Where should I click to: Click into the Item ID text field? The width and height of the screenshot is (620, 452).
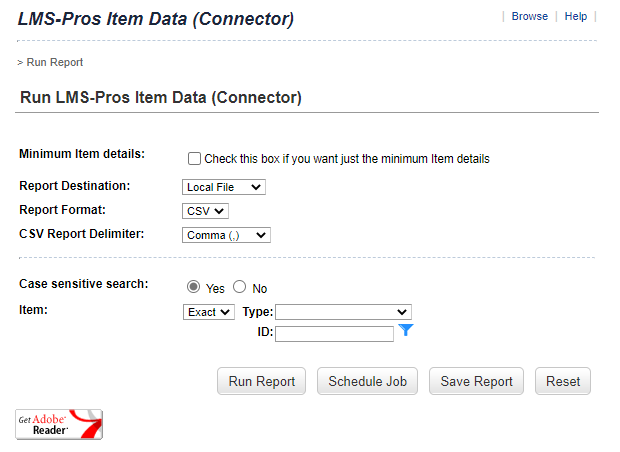[x=334, y=334]
